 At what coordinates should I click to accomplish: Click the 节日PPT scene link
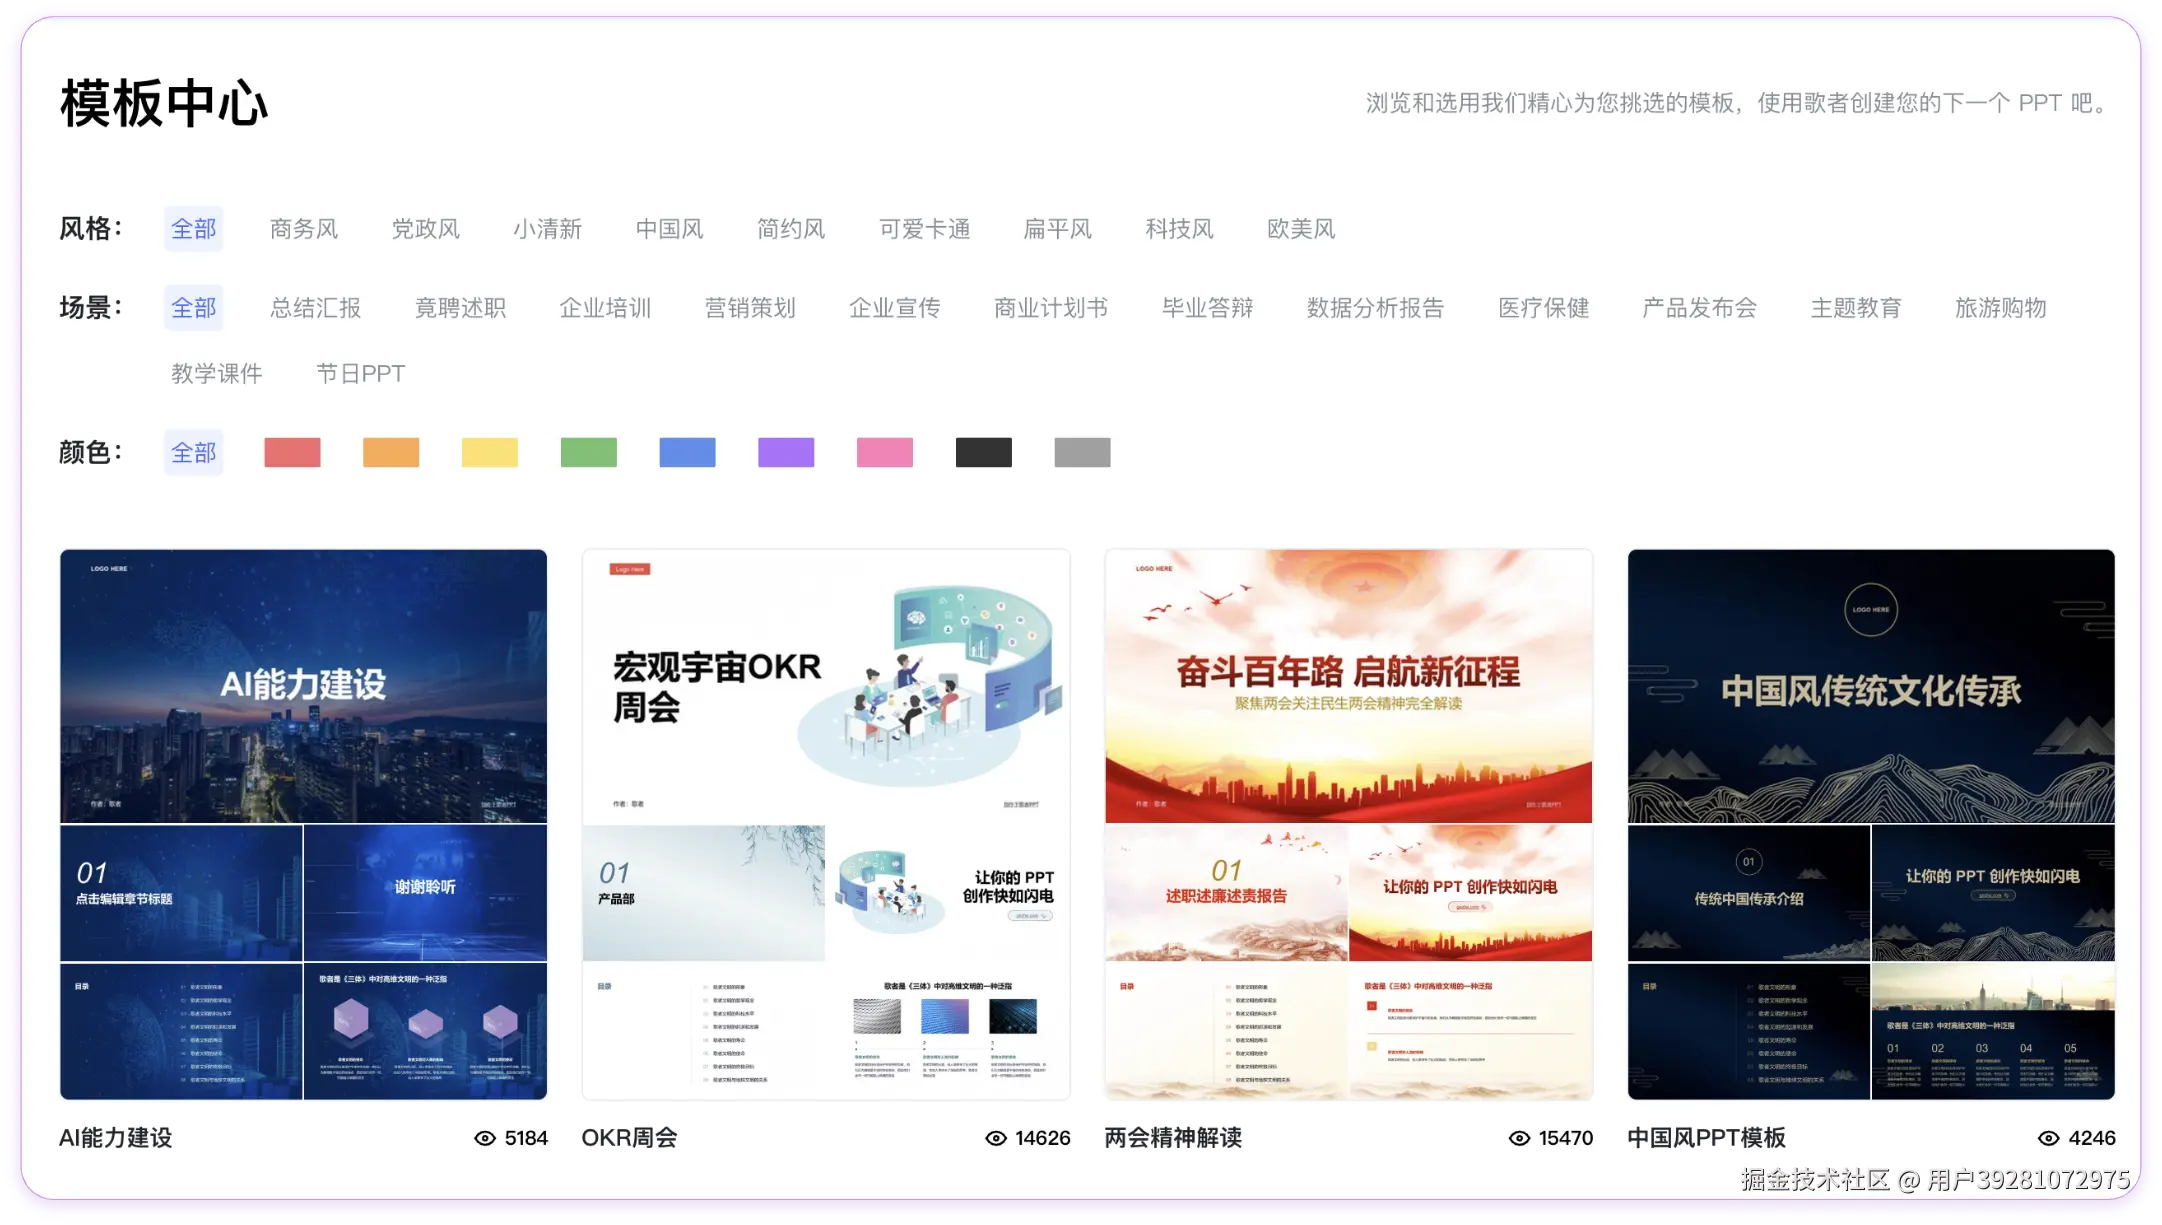click(x=360, y=374)
